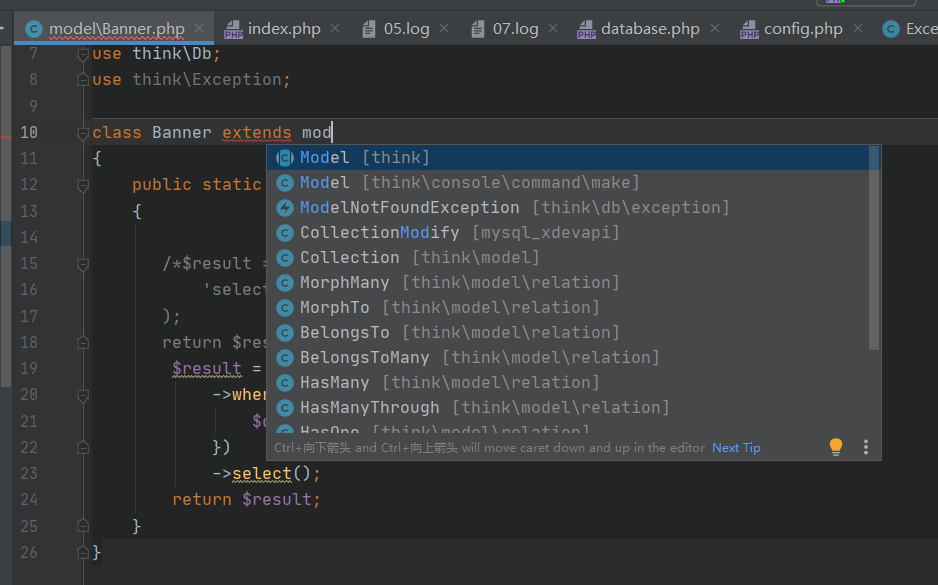This screenshot has width=938, height=585.
Task: Close the model\Banner.php tab
Action: click(199, 28)
